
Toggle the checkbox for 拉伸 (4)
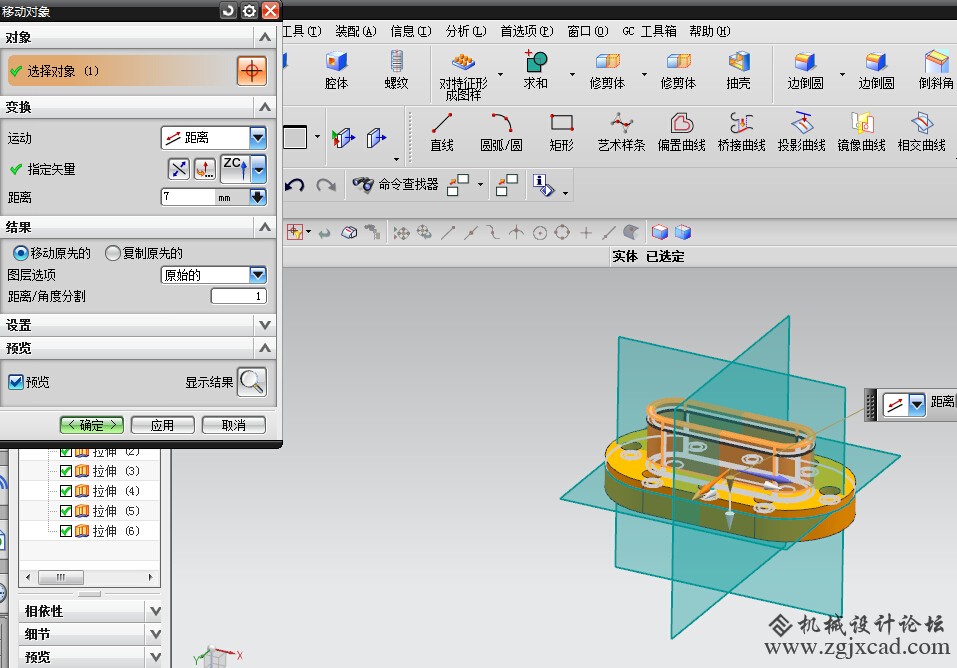(x=66, y=491)
